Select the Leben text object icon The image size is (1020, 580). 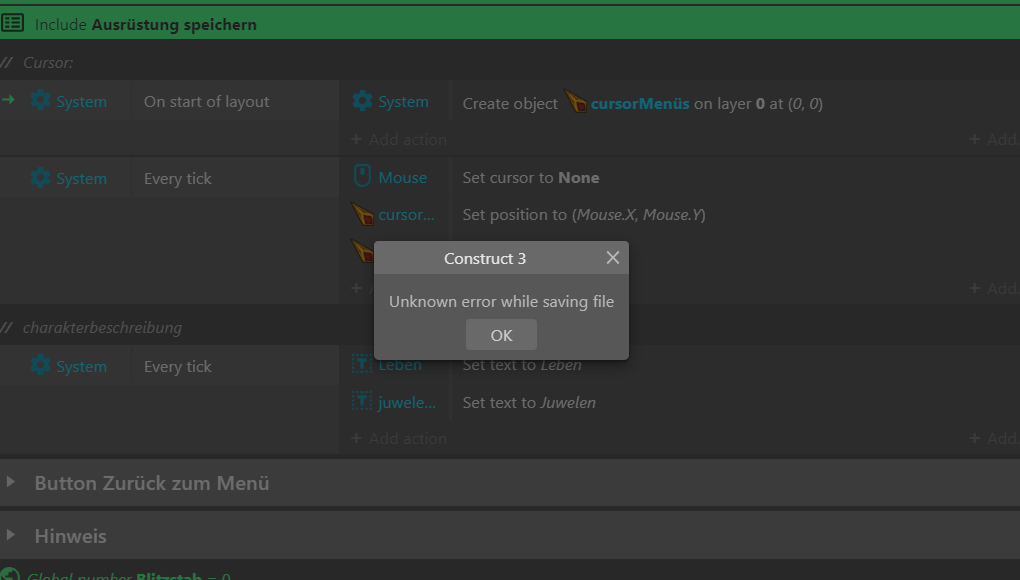[362, 365]
